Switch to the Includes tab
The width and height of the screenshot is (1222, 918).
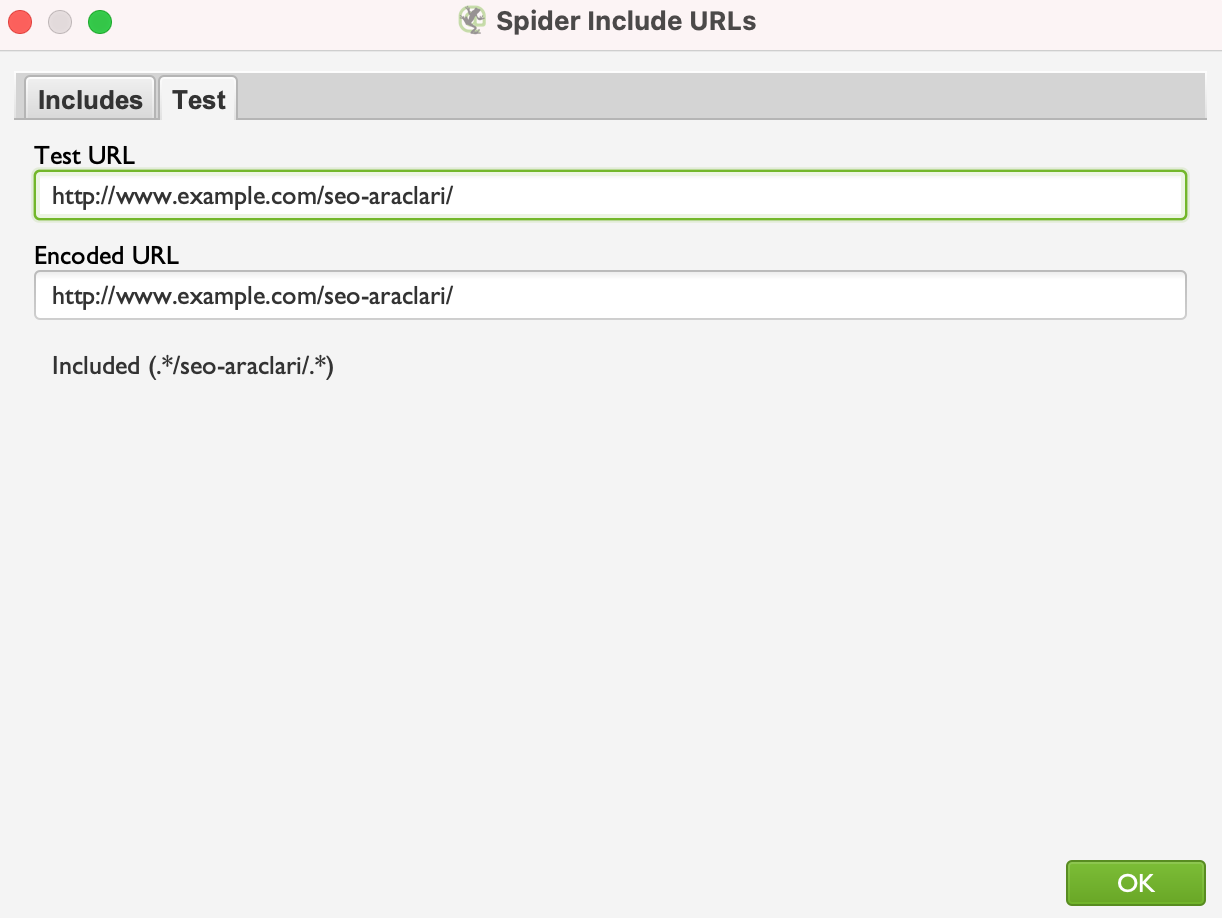pos(90,99)
